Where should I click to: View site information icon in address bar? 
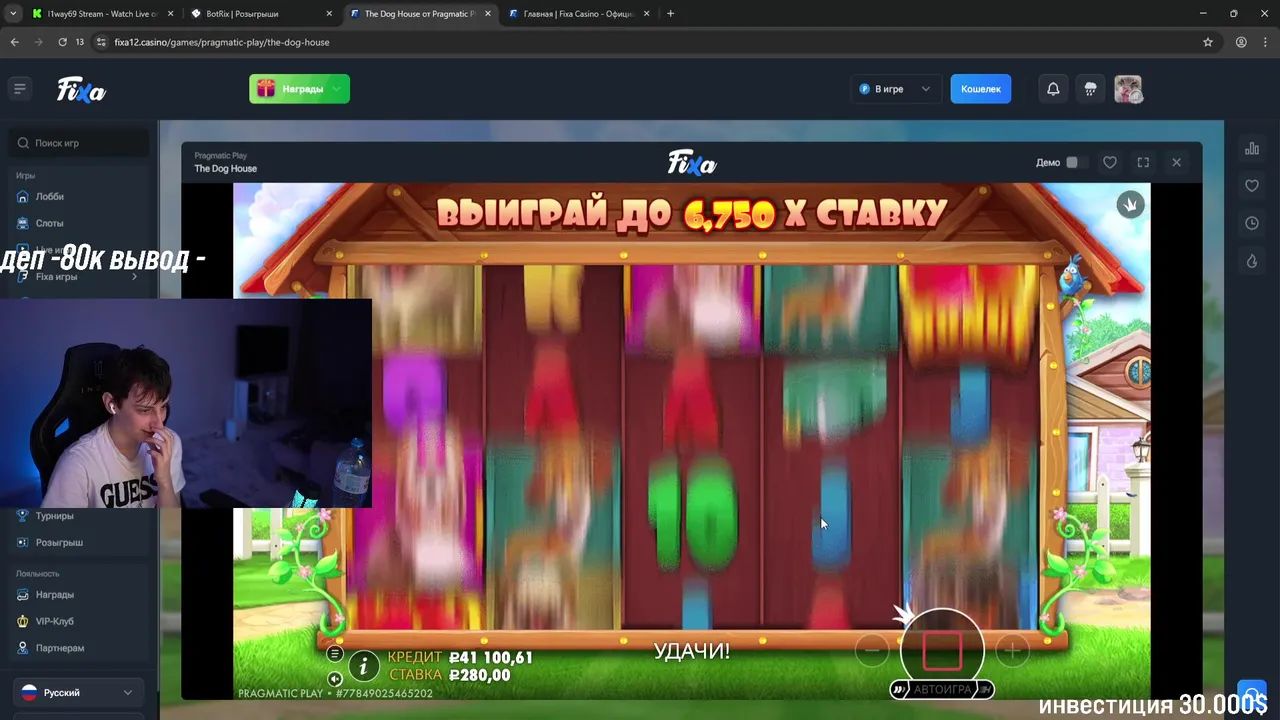[101, 42]
